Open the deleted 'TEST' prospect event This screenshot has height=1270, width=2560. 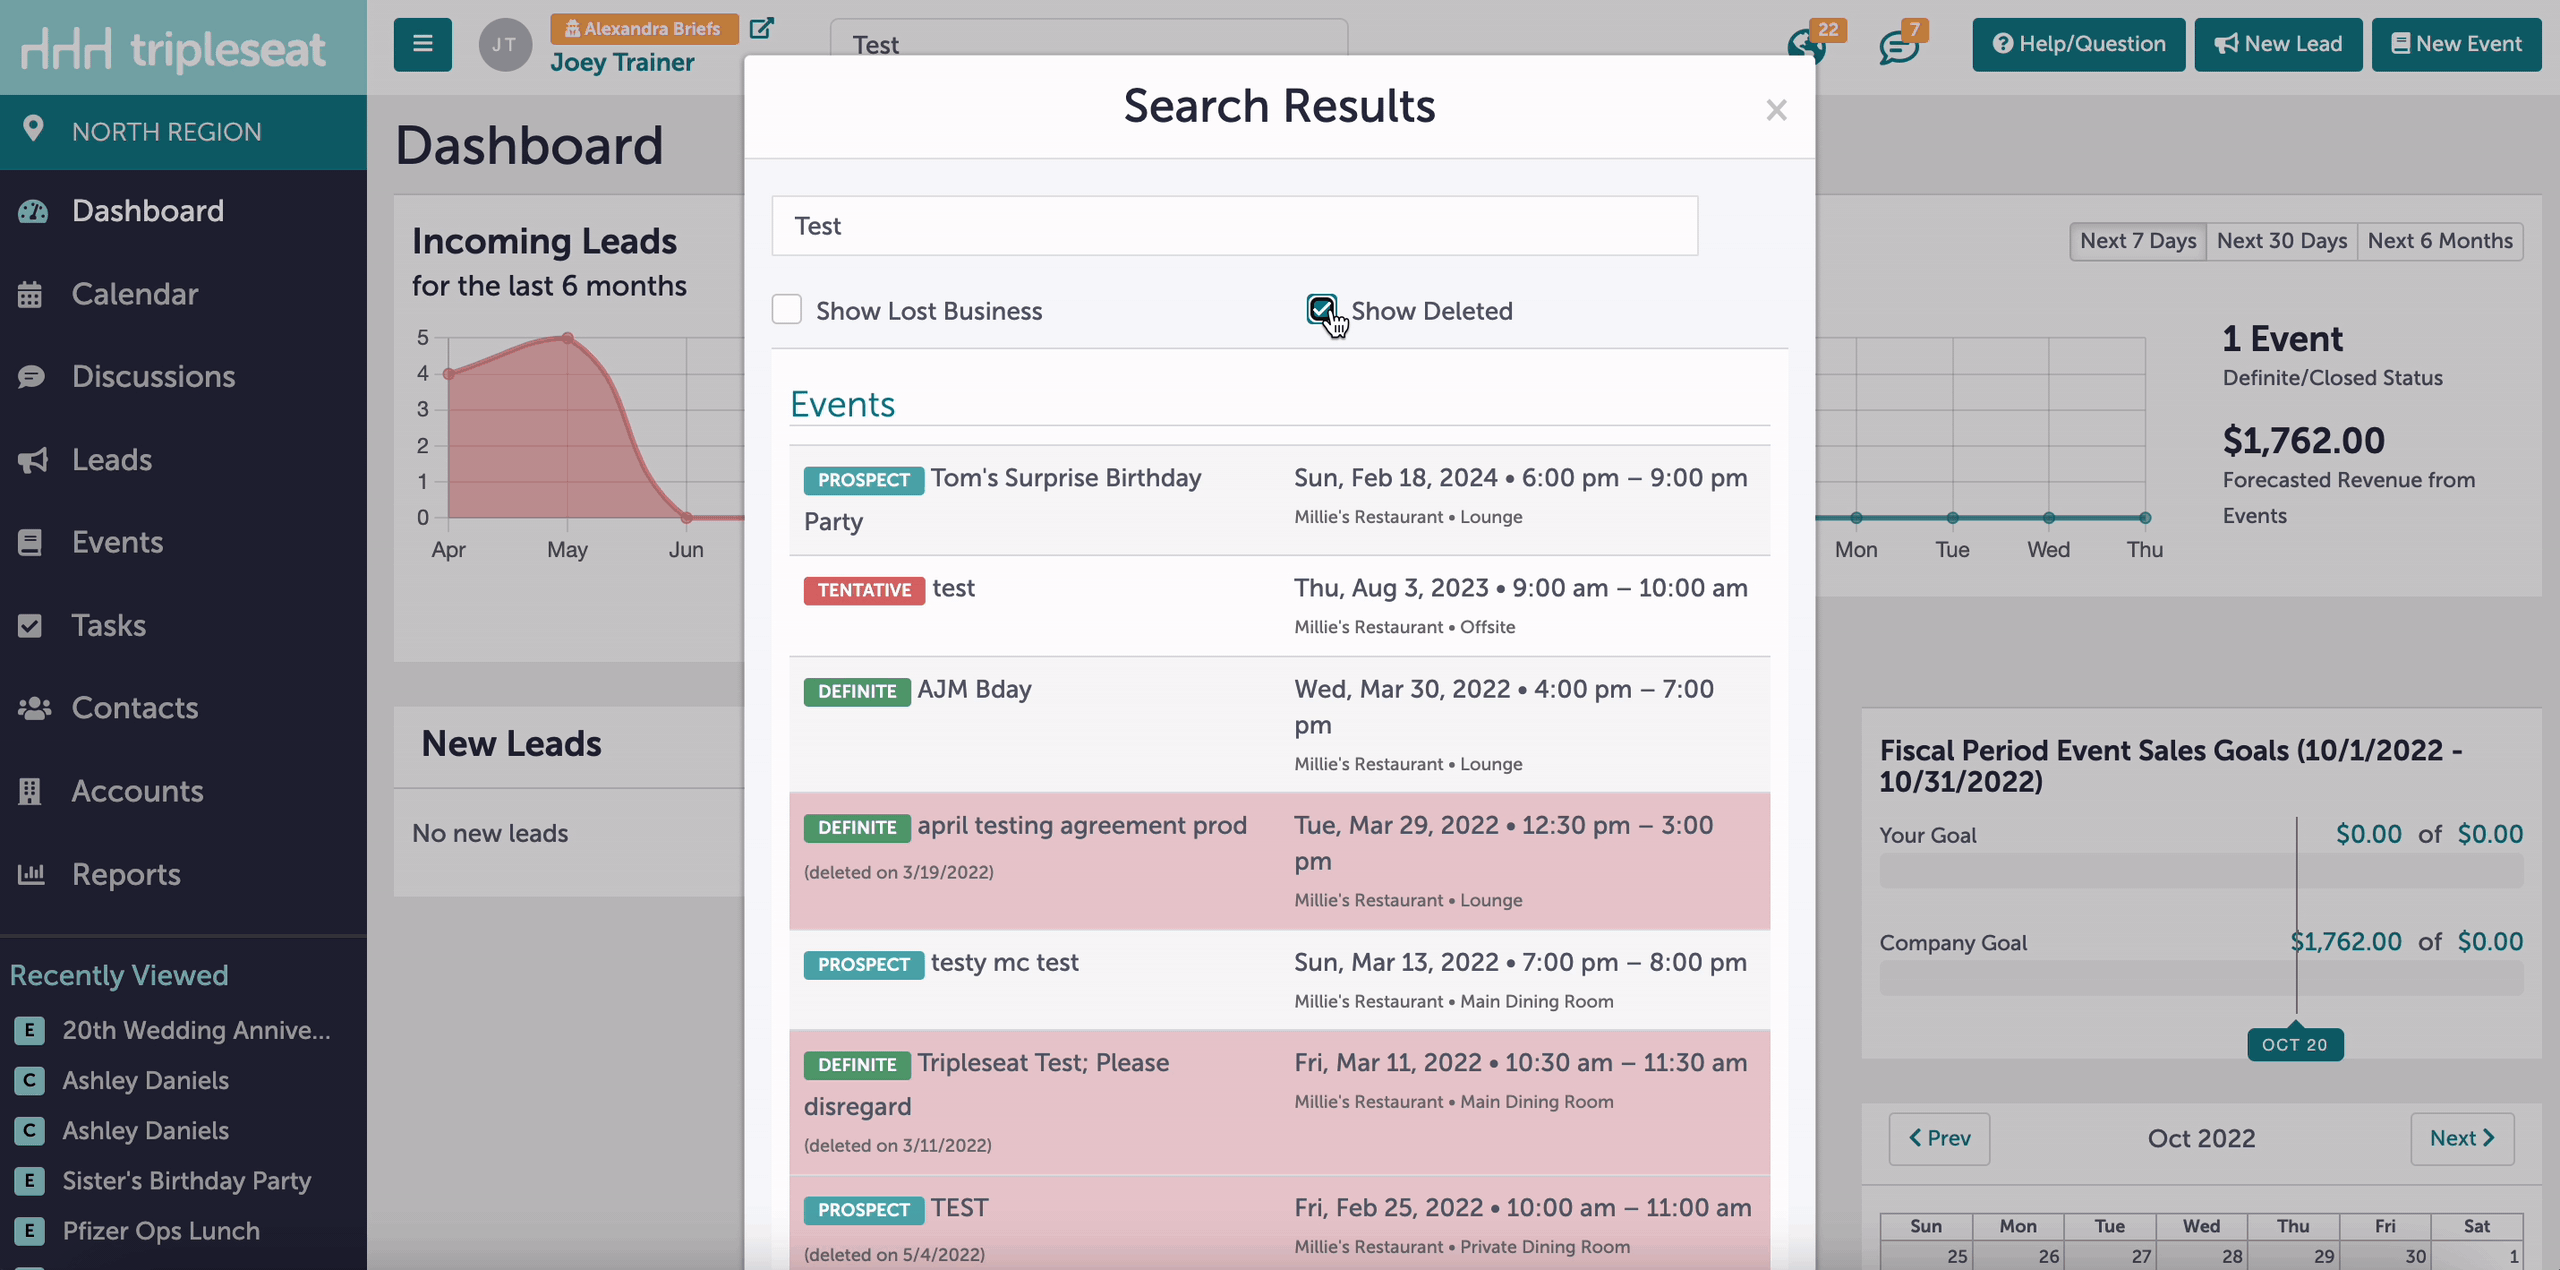[1279, 1223]
